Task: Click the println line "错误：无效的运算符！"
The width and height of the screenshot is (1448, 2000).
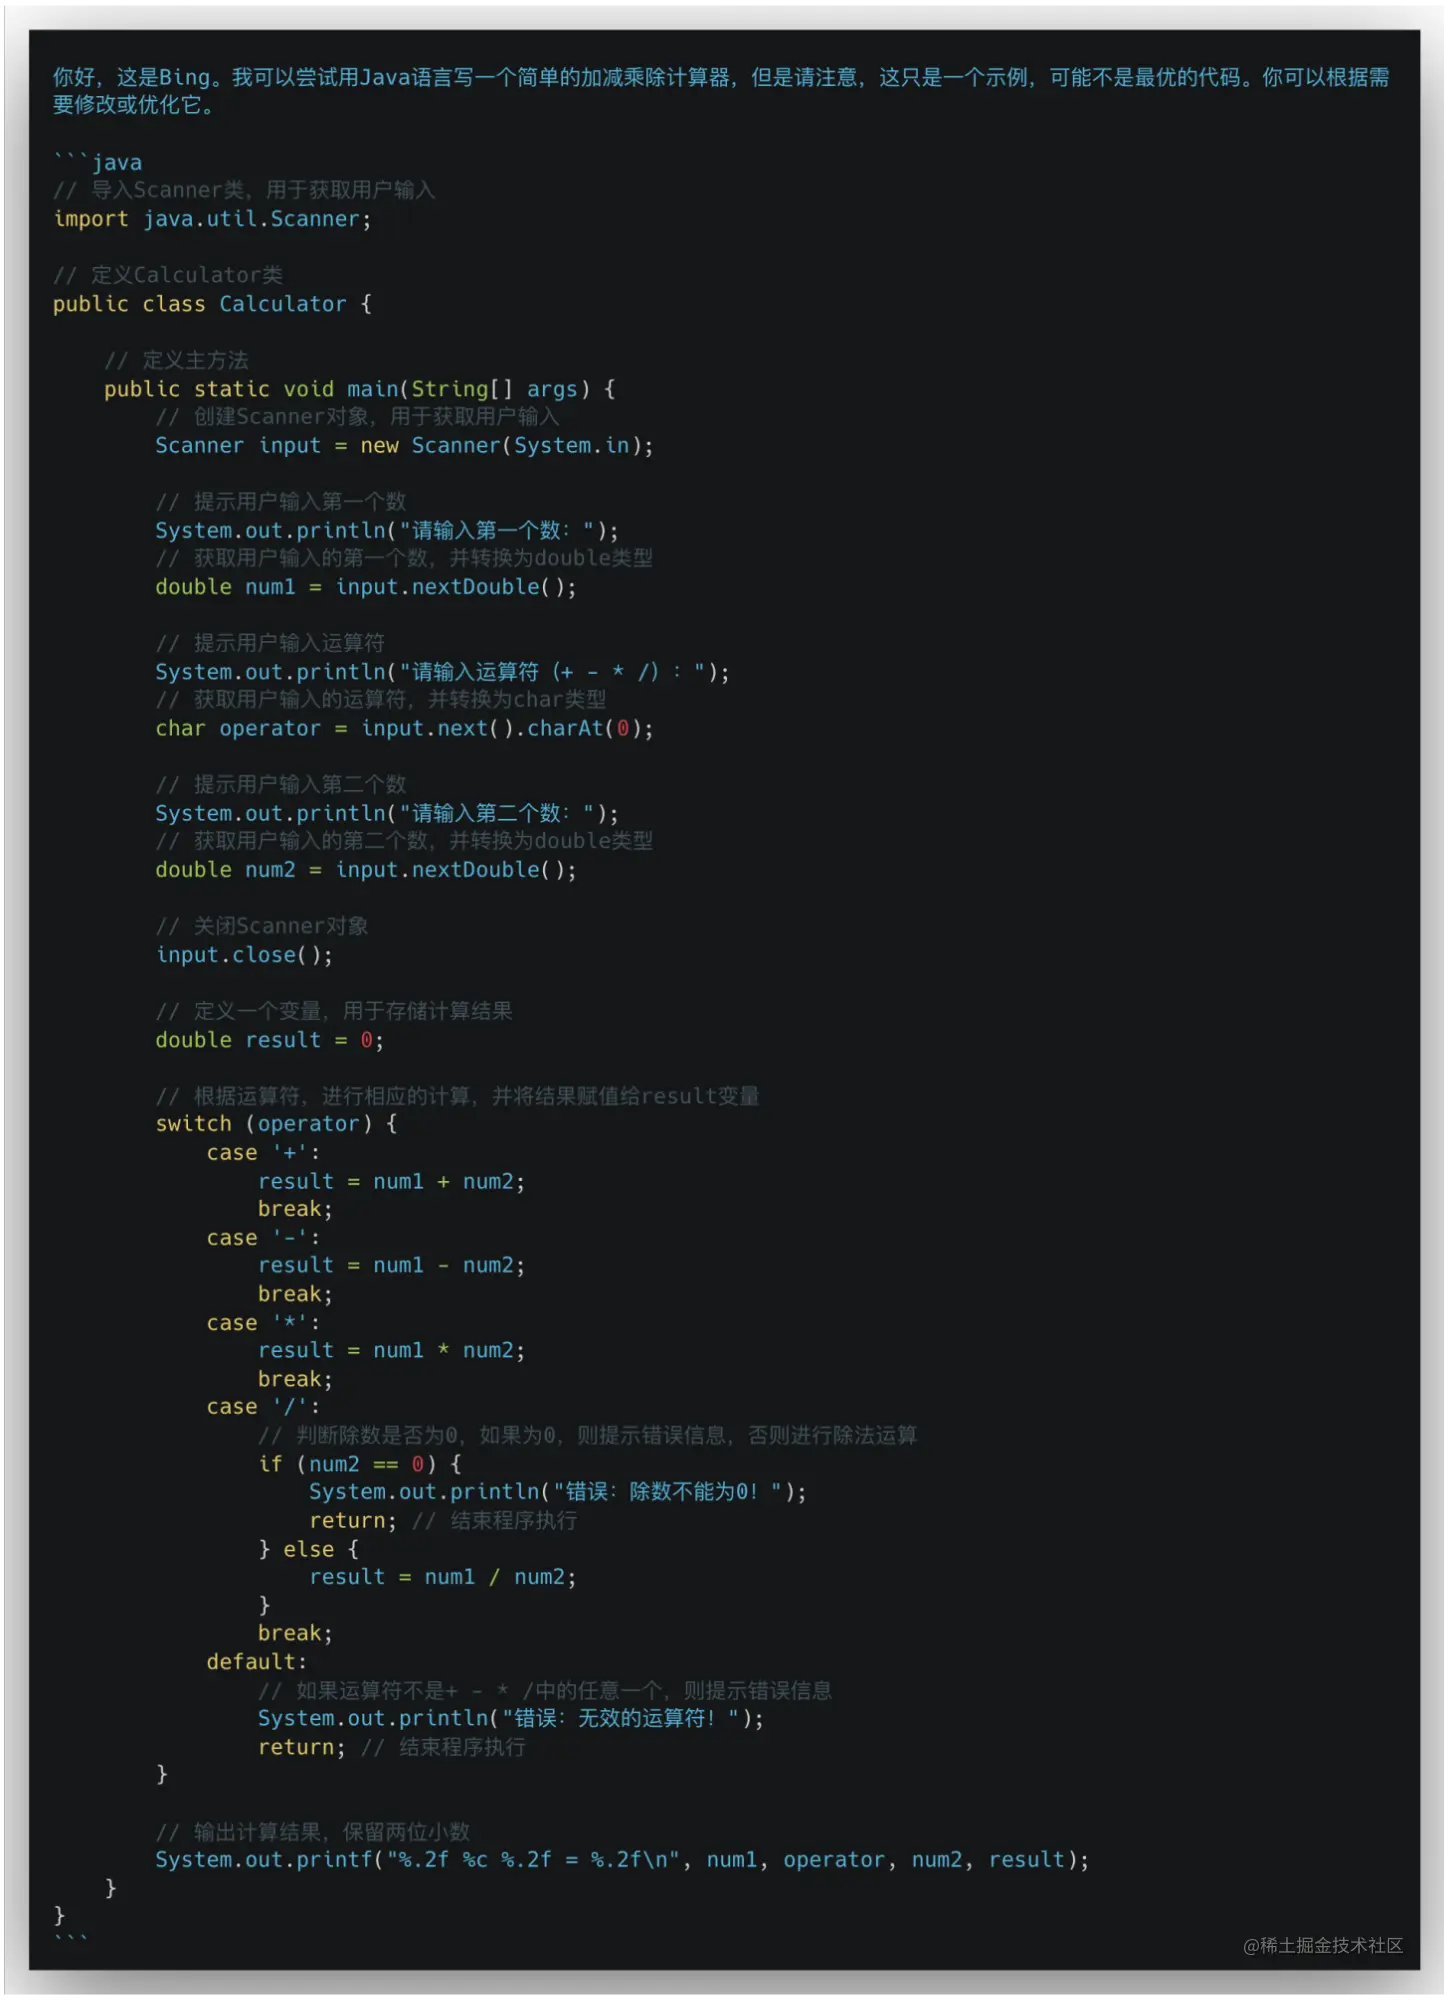Action: coord(511,1718)
